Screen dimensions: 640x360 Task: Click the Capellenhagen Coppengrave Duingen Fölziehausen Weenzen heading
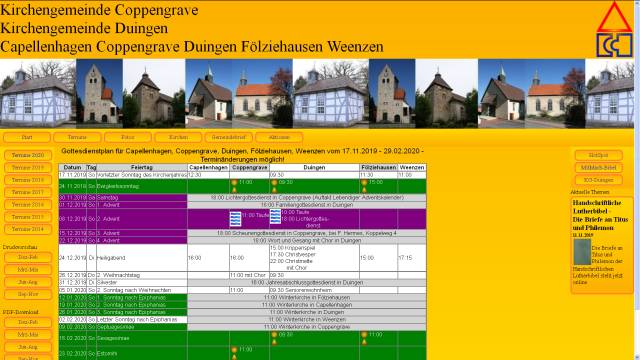[192, 46]
